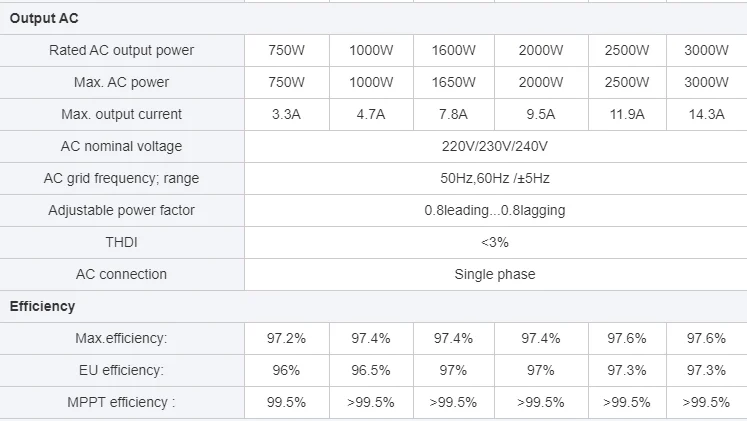Click the Max. output current label
This screenshot has width=747, height=421.
[121, 114]
